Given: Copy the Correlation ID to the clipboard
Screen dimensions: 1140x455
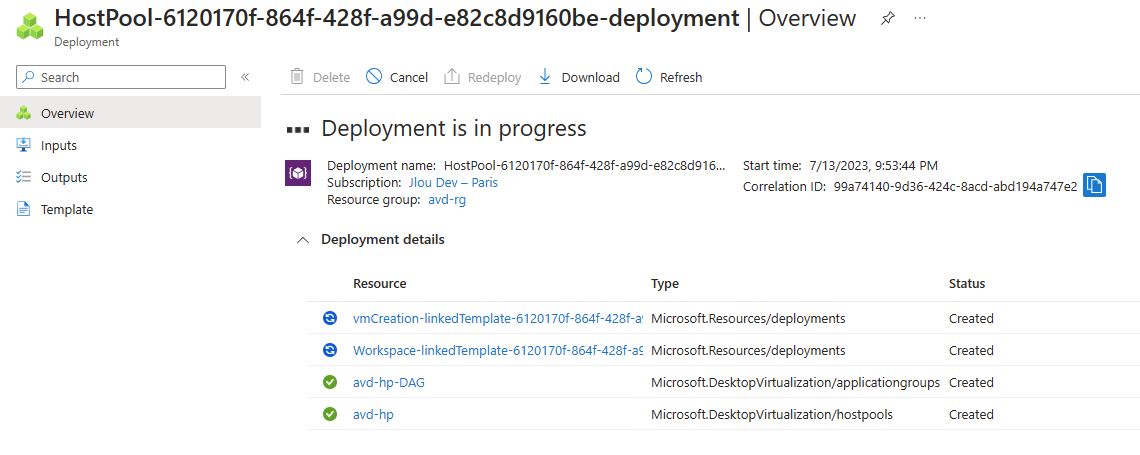Looking at the screenshot, I should [1094, 185].
